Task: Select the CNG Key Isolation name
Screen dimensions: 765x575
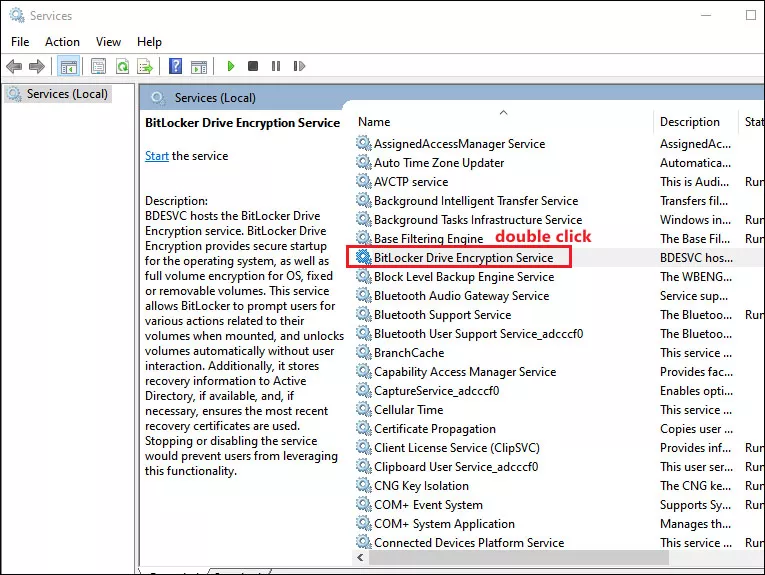Action: [x=421, y=486]
